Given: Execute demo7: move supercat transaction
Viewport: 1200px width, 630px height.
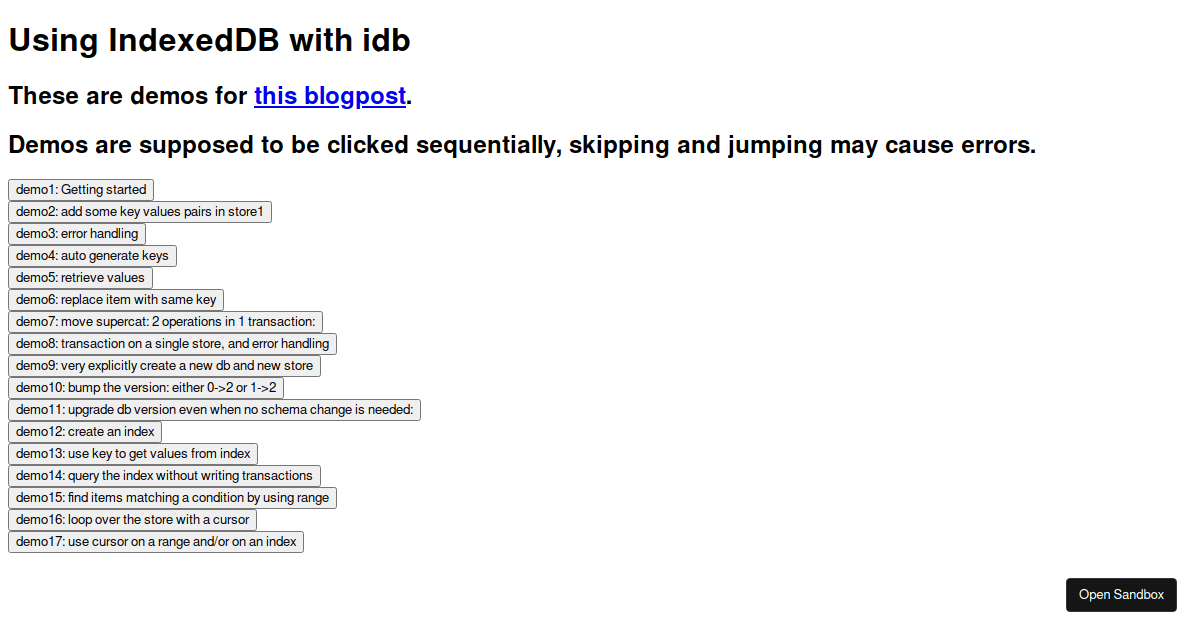Looking at the screenshot, I should 162,321.
